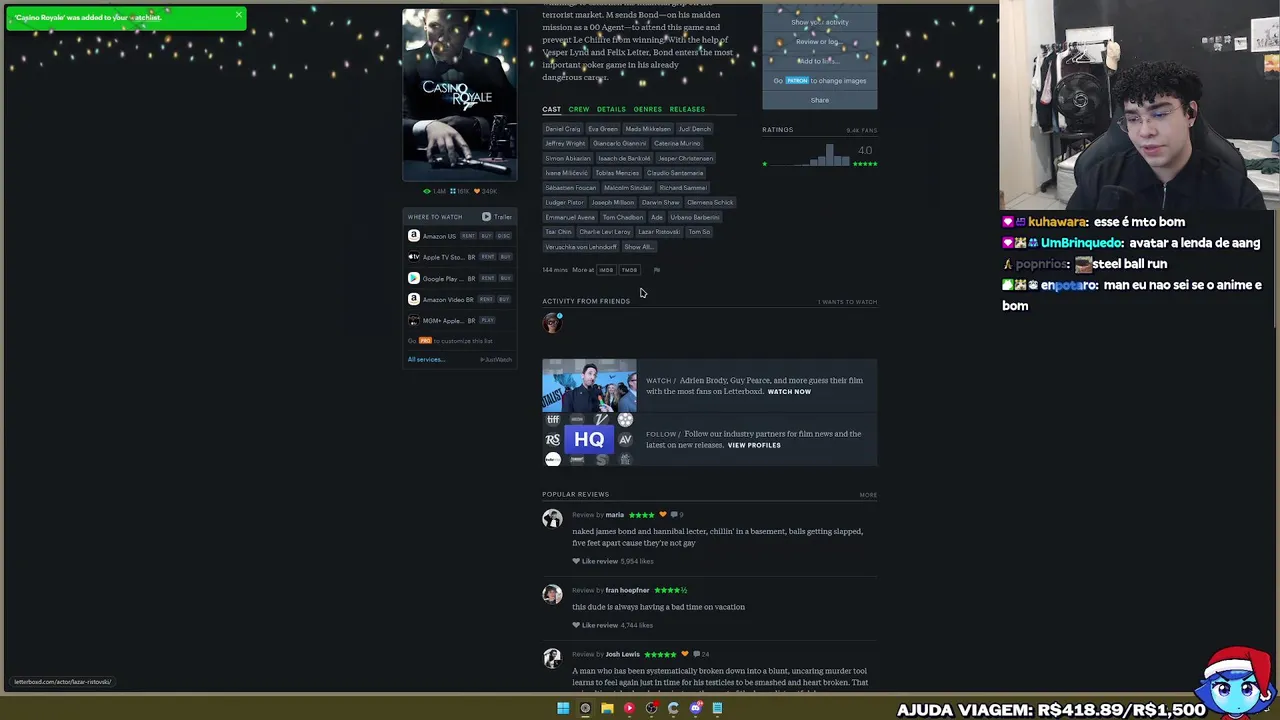
Task: Open the Amazon Video BR icon
Action: [413, 299]
